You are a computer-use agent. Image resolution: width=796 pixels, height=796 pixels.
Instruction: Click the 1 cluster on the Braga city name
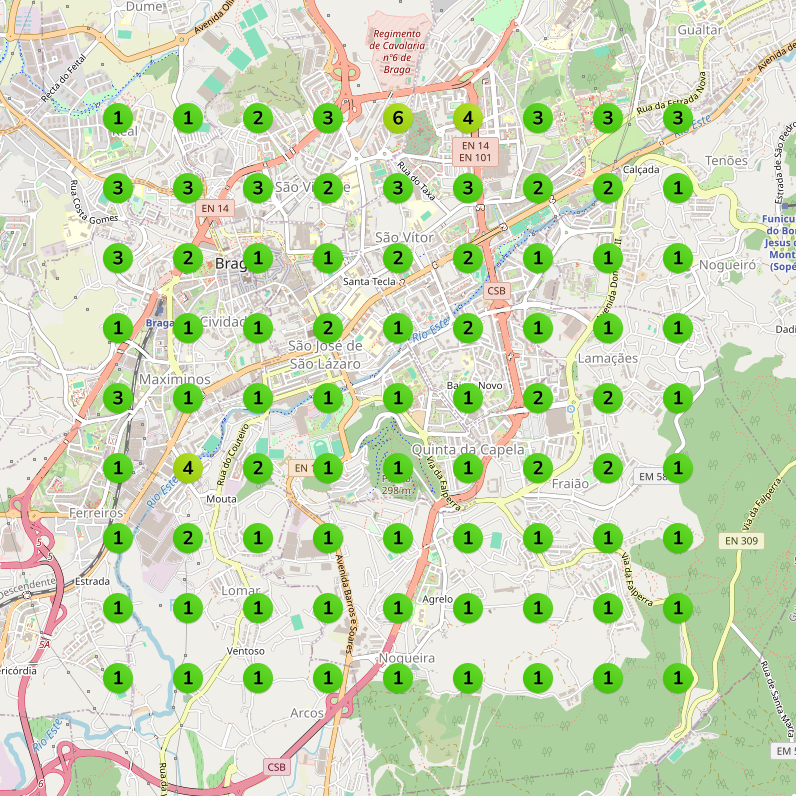pos(258,258)
